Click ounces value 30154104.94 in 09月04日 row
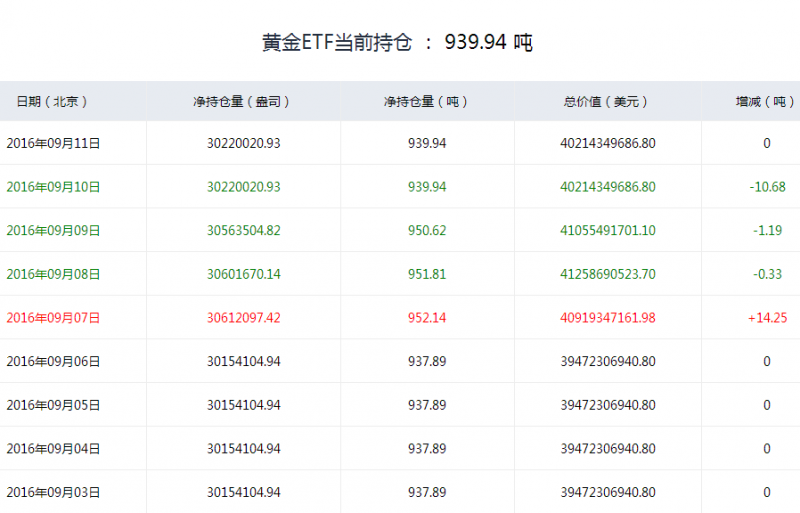 point(243,449)
